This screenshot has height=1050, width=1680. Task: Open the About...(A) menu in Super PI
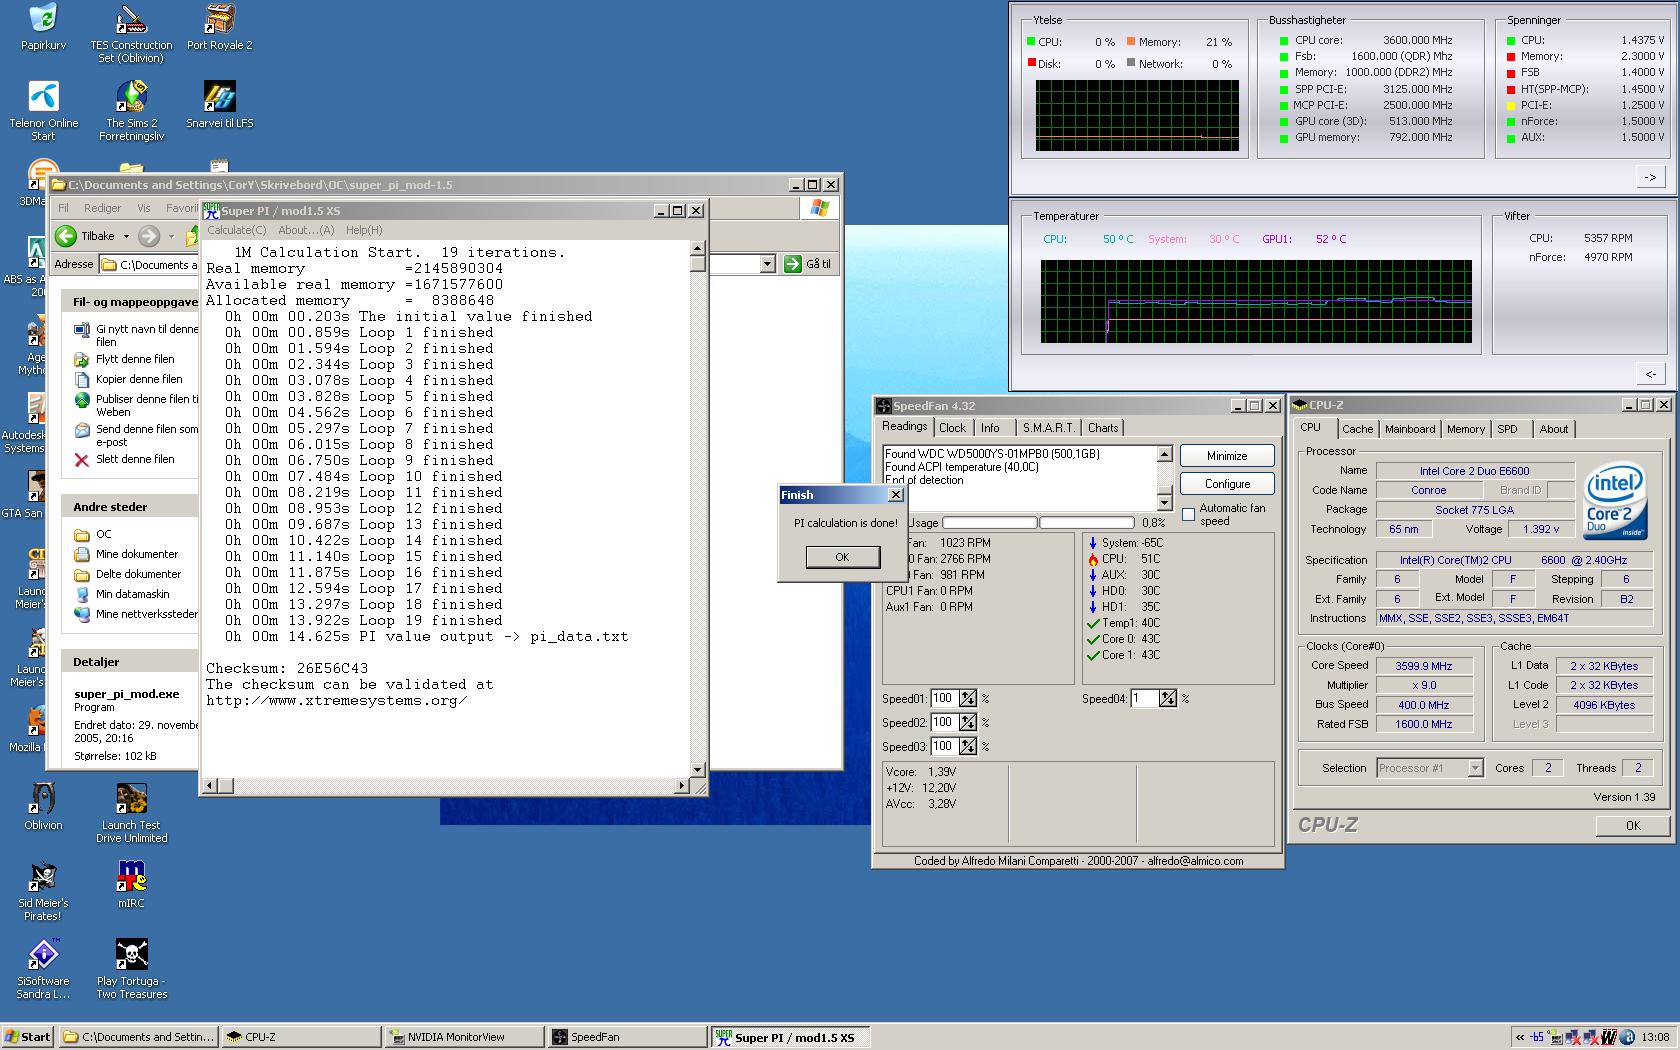point(306,230)
